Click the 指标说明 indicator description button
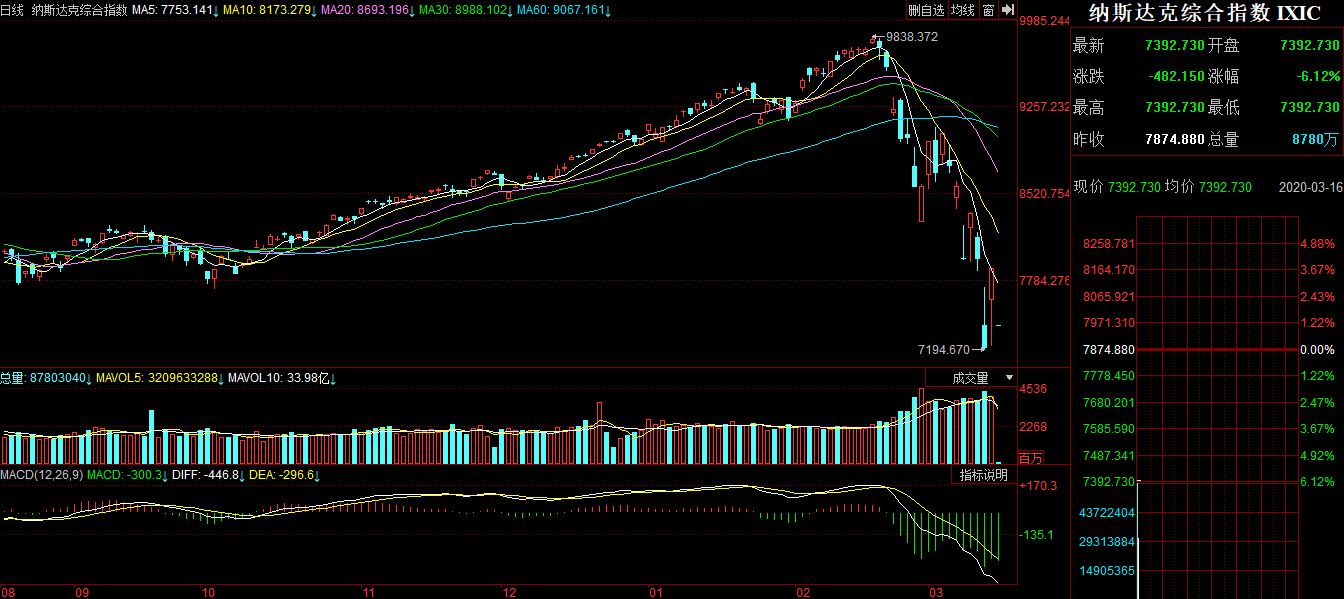 [x=984, y=475]
